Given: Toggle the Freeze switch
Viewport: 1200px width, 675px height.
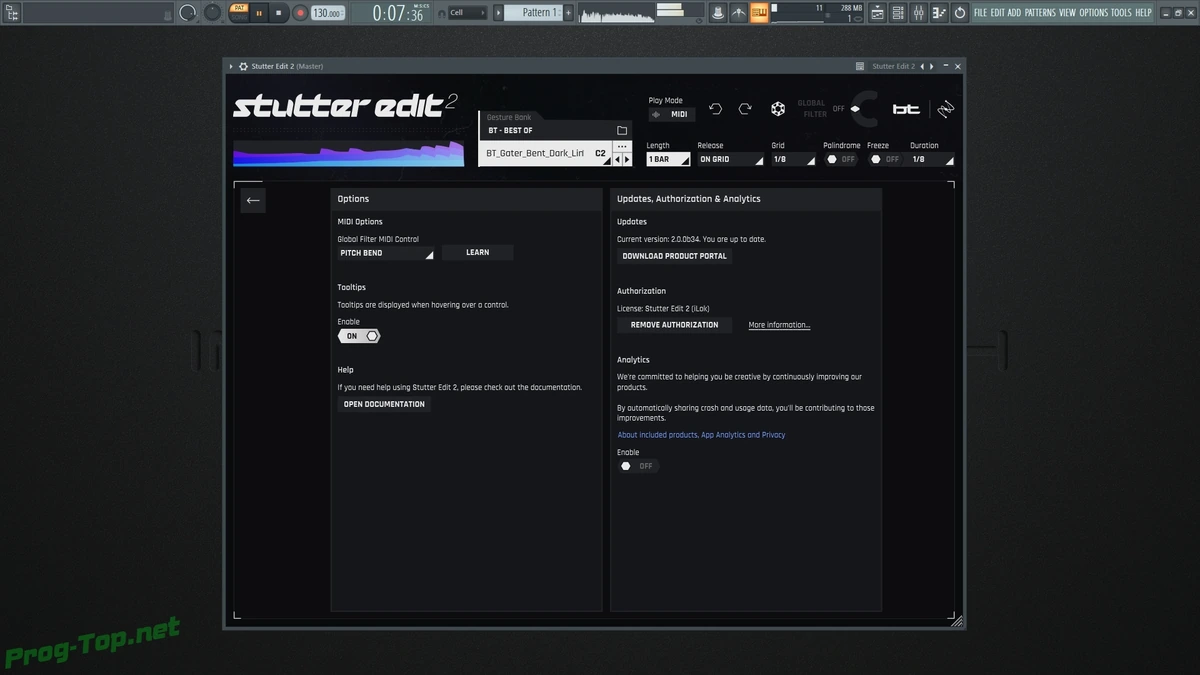Looking at the screenshot, I should pyautogui.click(x=884, y=159).
